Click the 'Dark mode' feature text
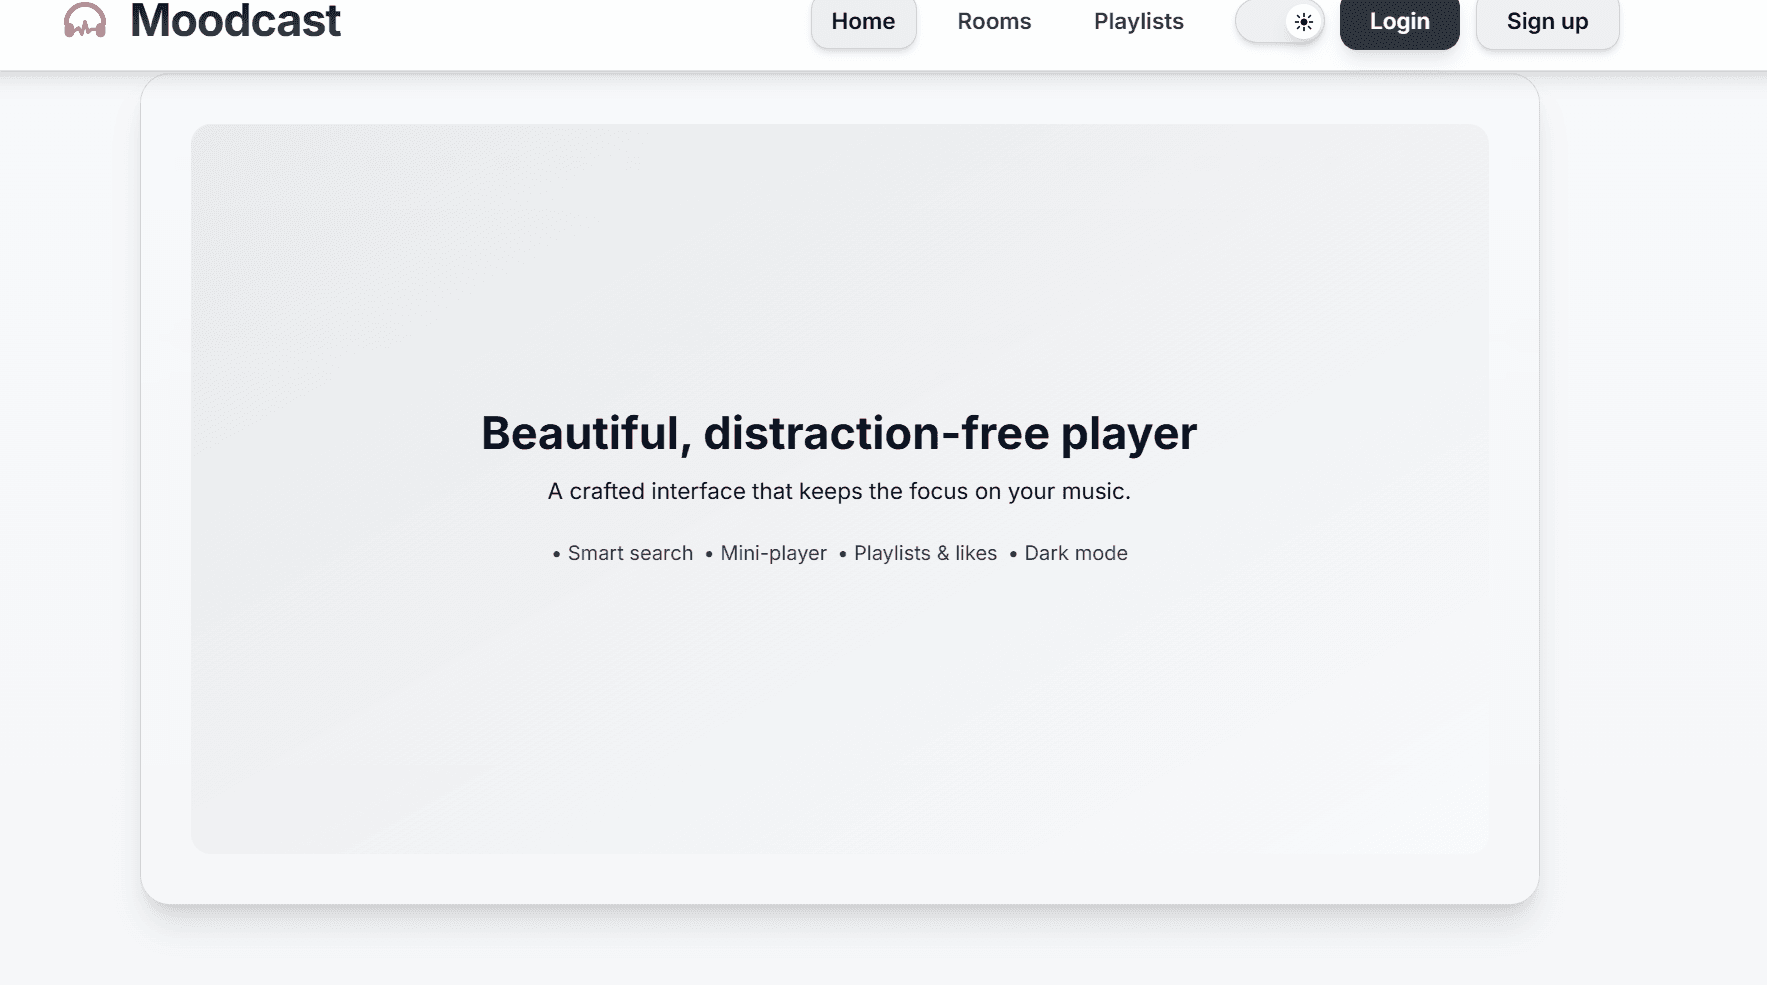This screenshot has height=985, width=1767. 1076,553
